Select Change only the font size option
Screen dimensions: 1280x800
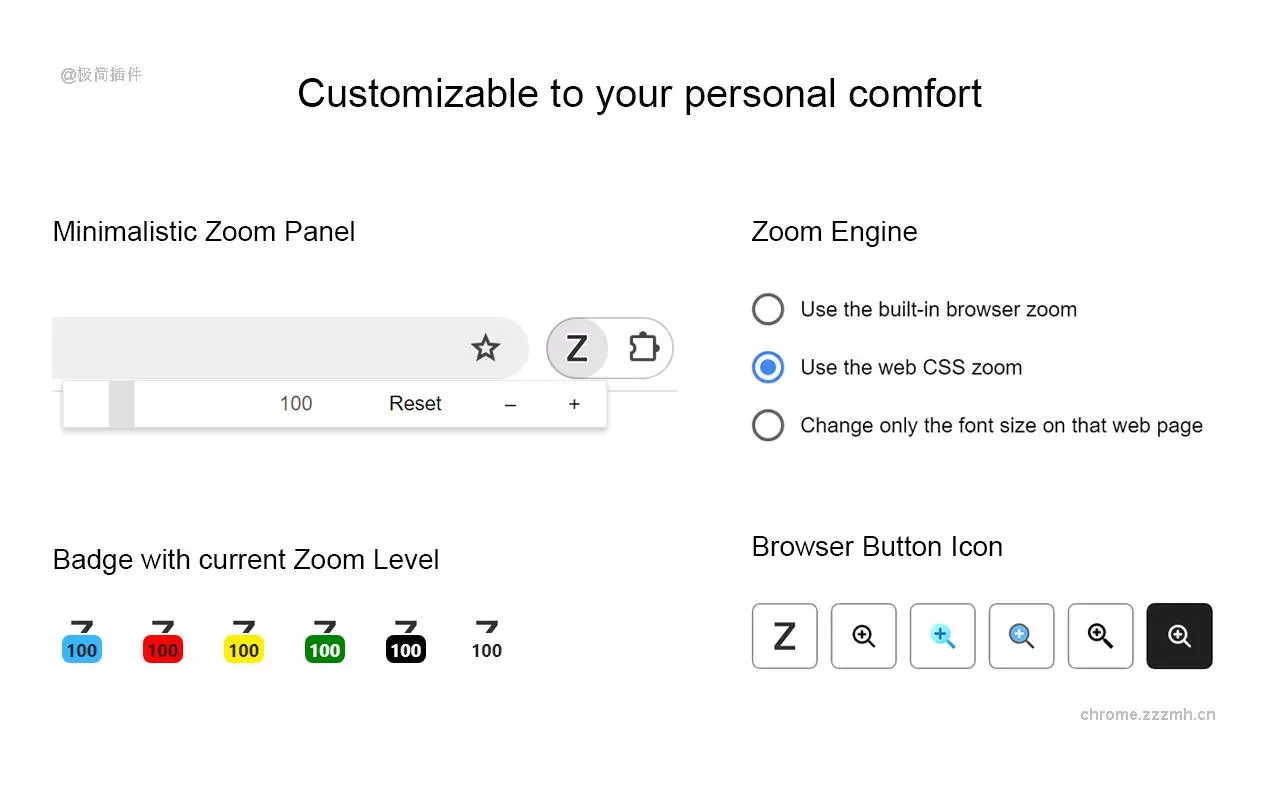pos(768,425)
